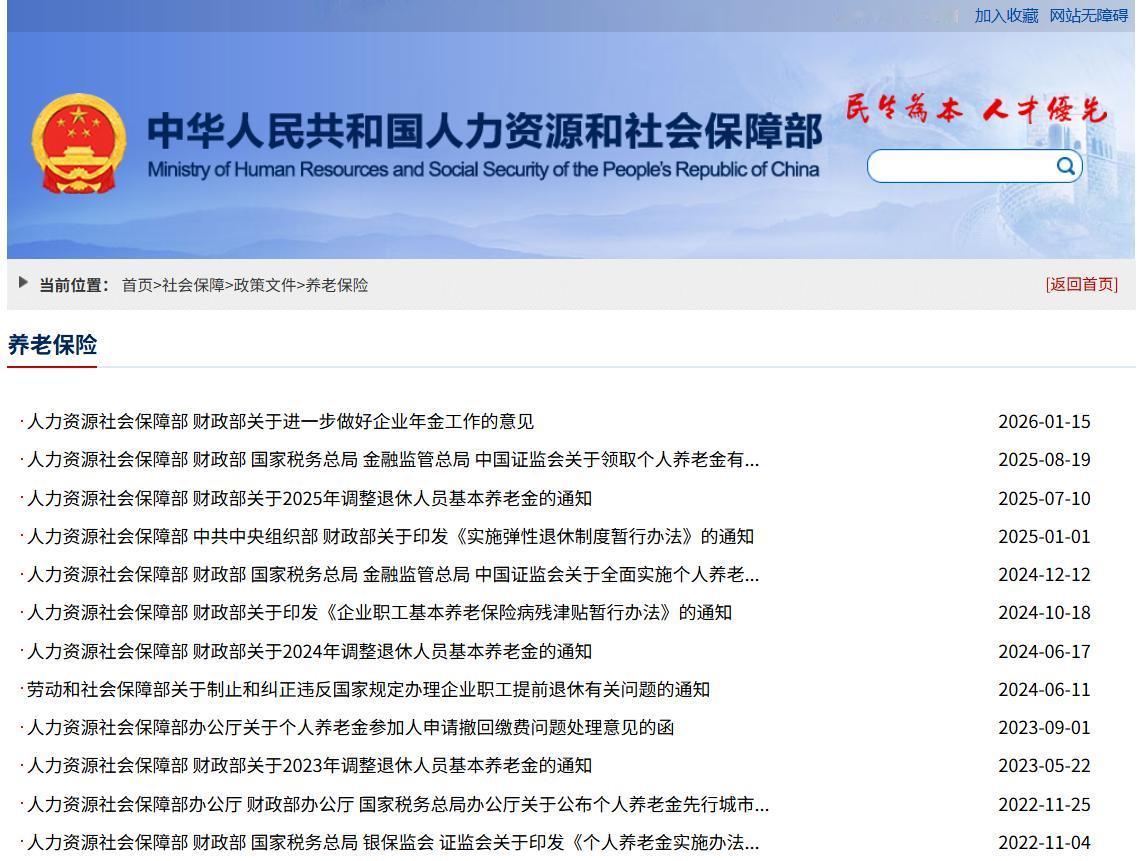
Task: Click date 2024-06-17
Action: 1045,652
